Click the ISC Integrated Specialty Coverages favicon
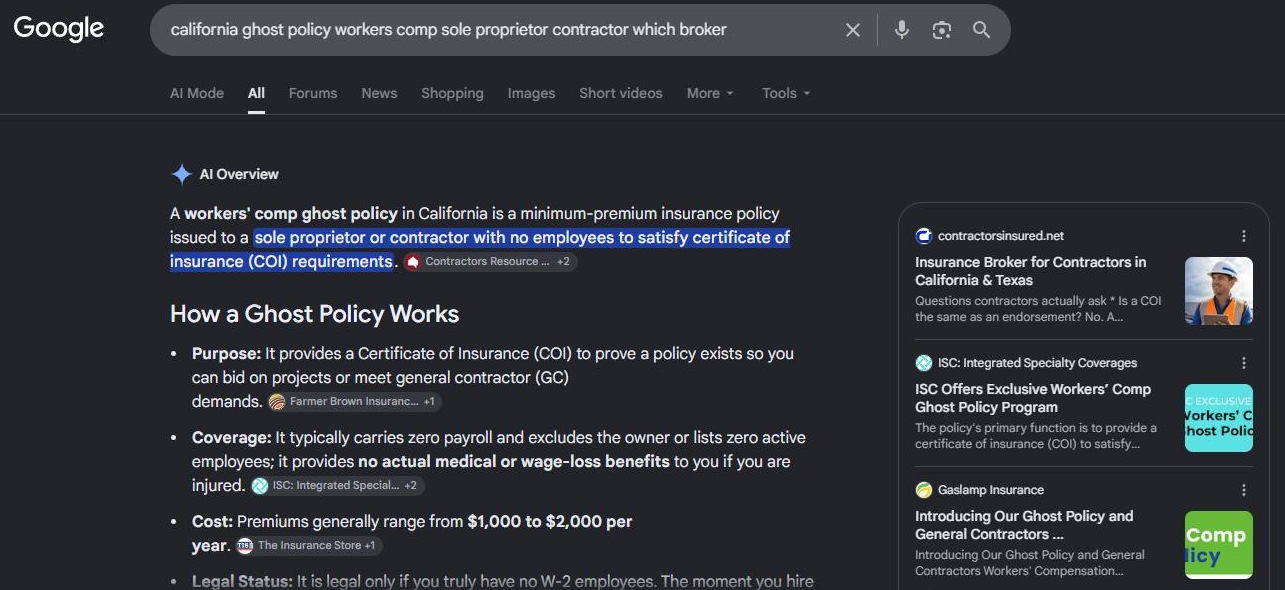The width and height of the screenshot is (1285, 590). click(x=924, y=363)
